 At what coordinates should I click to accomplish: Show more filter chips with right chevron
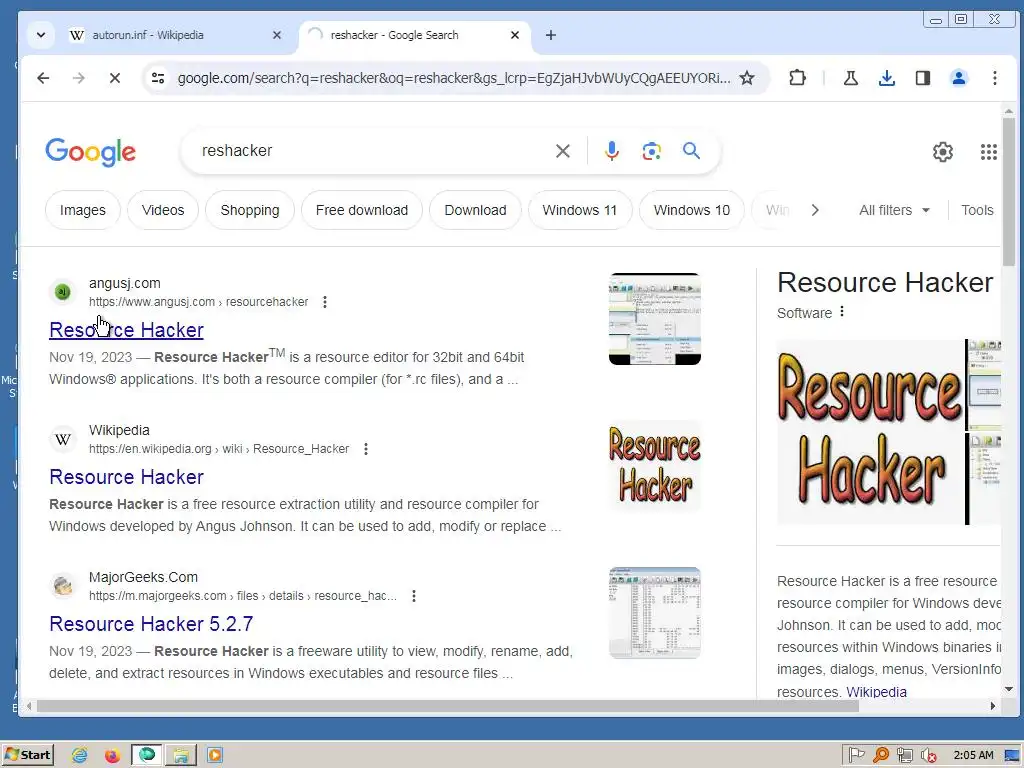814,210
